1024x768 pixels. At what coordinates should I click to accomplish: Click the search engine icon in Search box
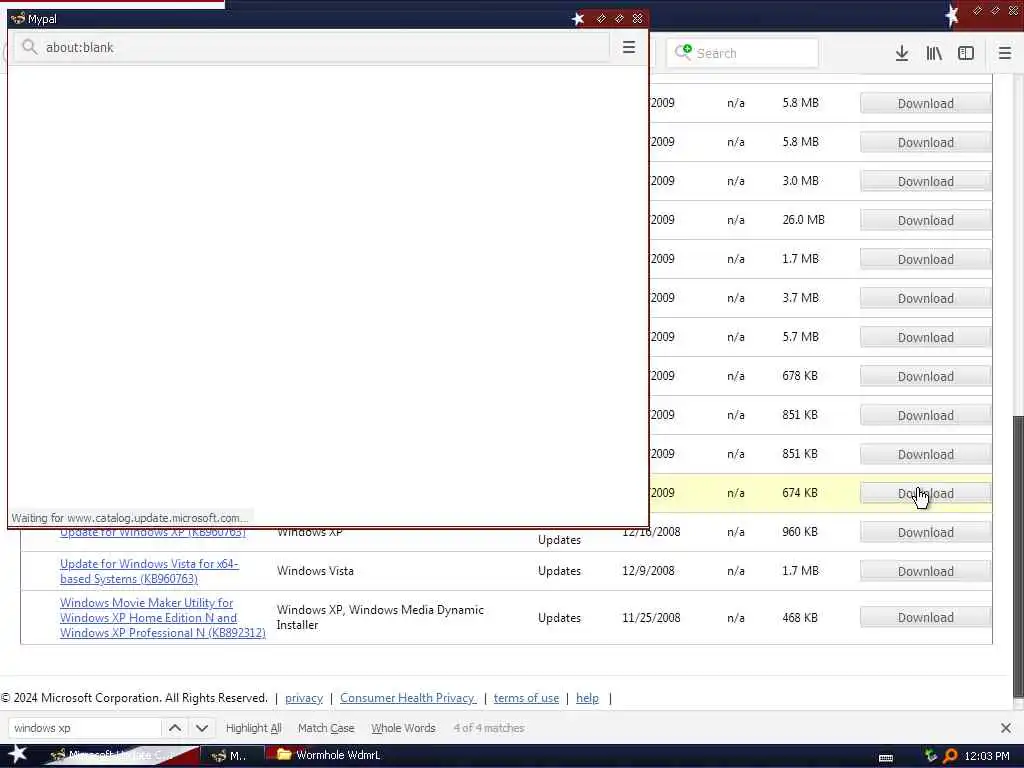(683, 52)
